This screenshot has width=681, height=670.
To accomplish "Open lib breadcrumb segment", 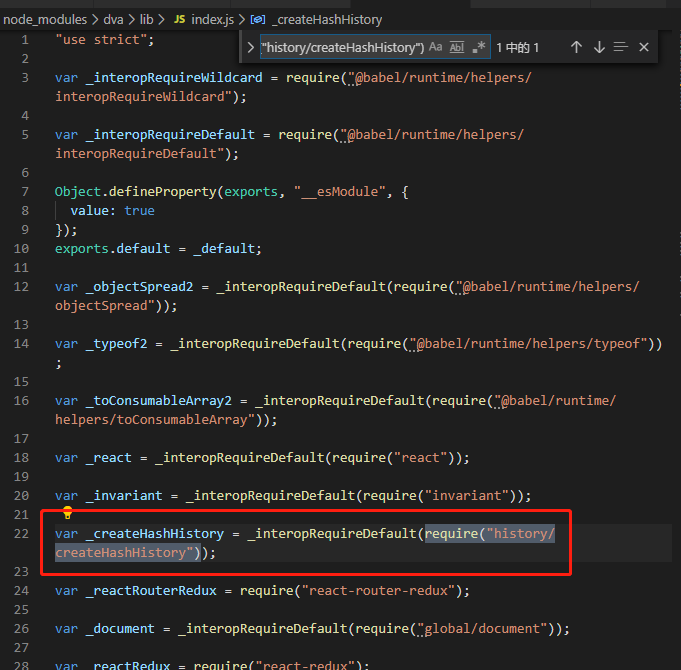I will pyautogui.click(x=146, y=20).
